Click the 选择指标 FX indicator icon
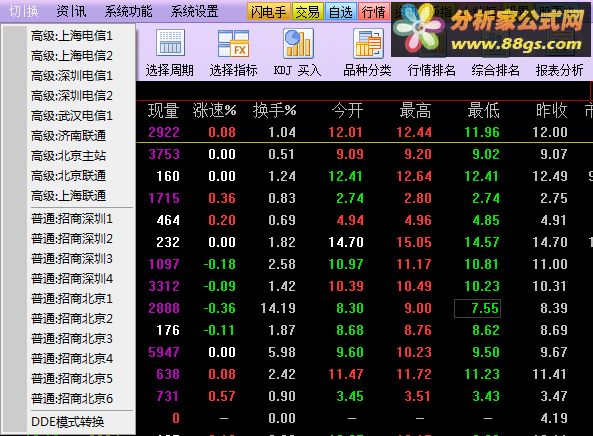This screenshot has height=436, width=593. coord(233,43)
